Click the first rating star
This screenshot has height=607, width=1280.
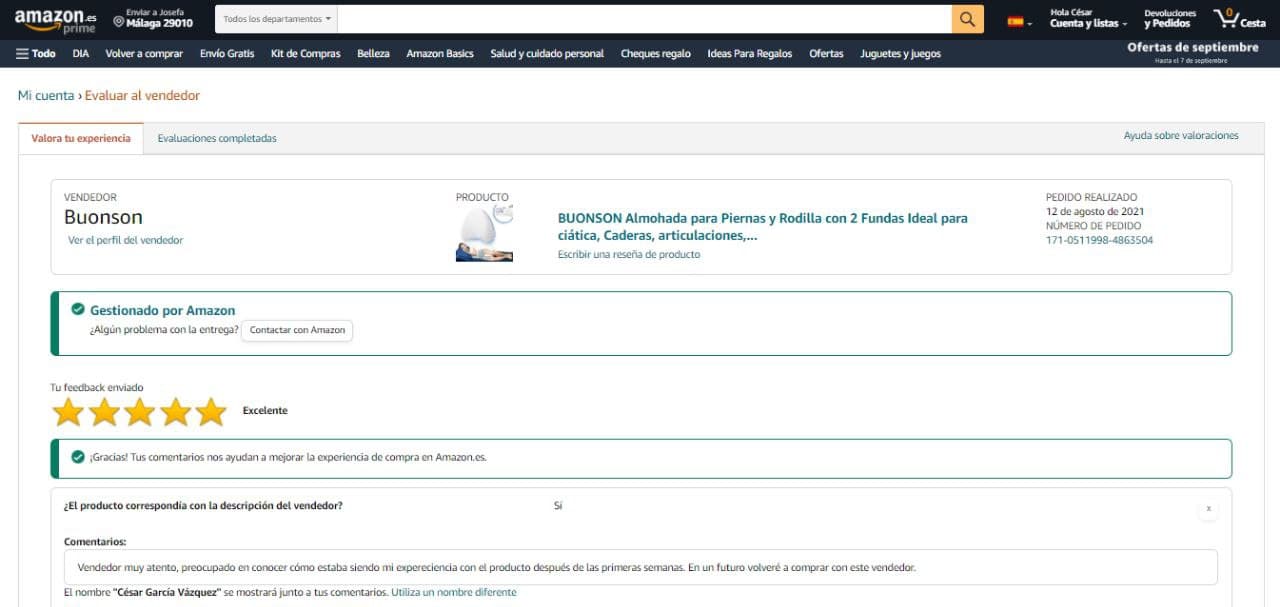pyautogui.click(x=68, y=412)
